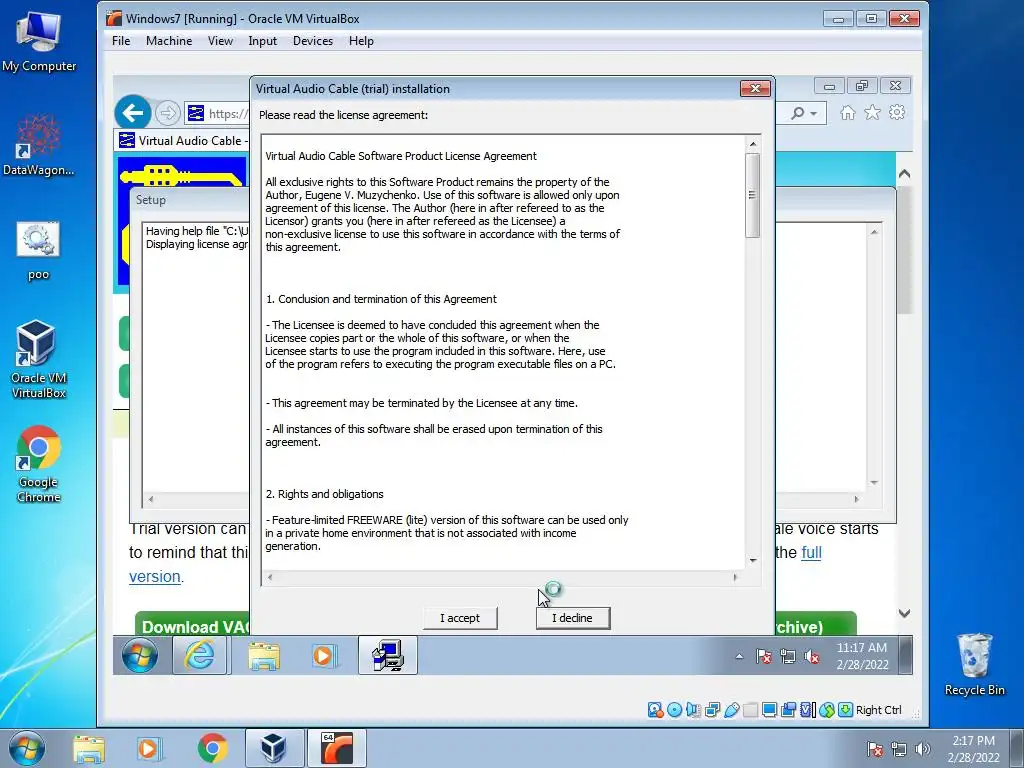Screen dimensions: 1024x768
Task: Click the license text scroll-down arrow
Action: click(x=753, y=560)
